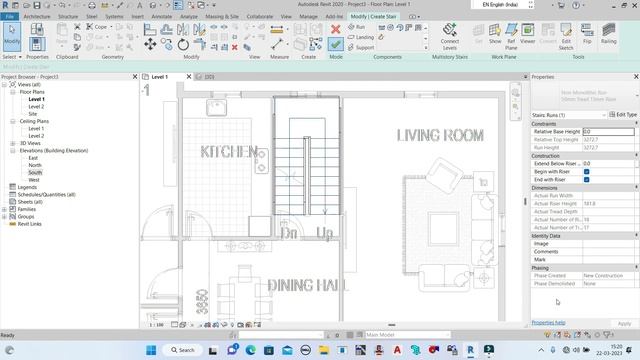The width and height of the screenshot is (640, 360).
Task: Open the Massing & Site ribbon tab
Action: click(x=222, y=16)
